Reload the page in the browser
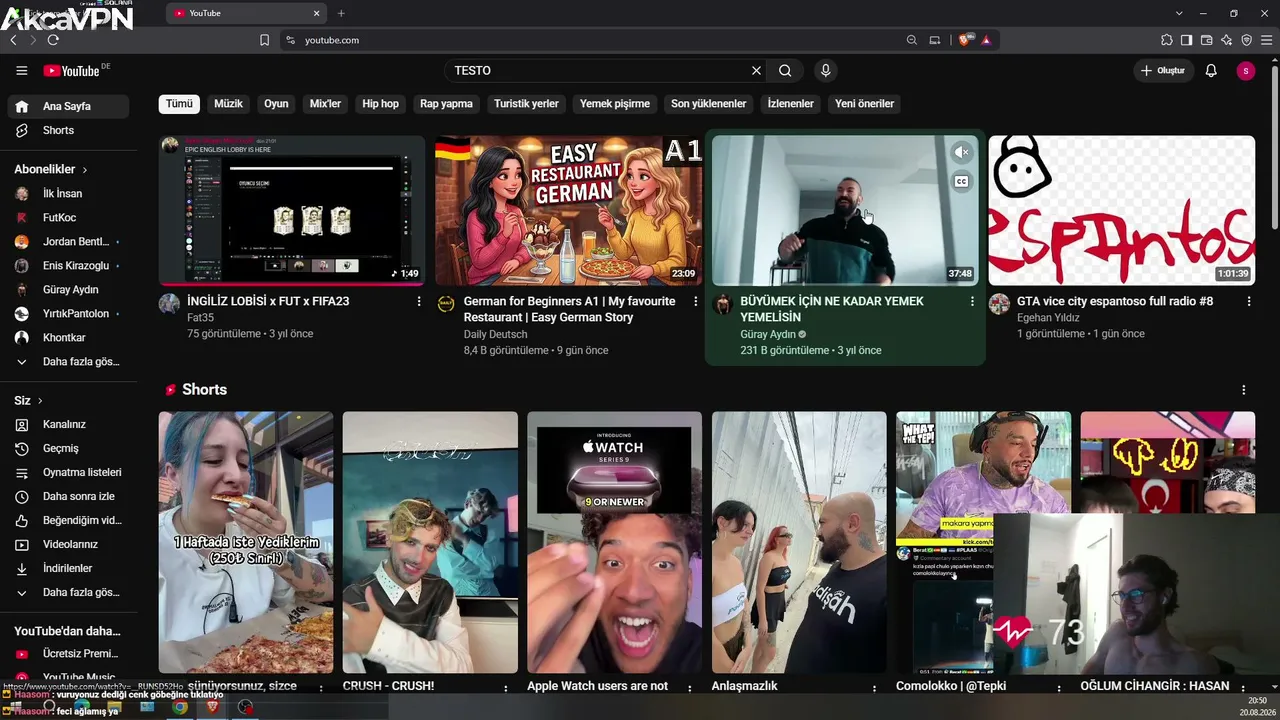Screen dimensions: 1280x720 tap(53, 40)
